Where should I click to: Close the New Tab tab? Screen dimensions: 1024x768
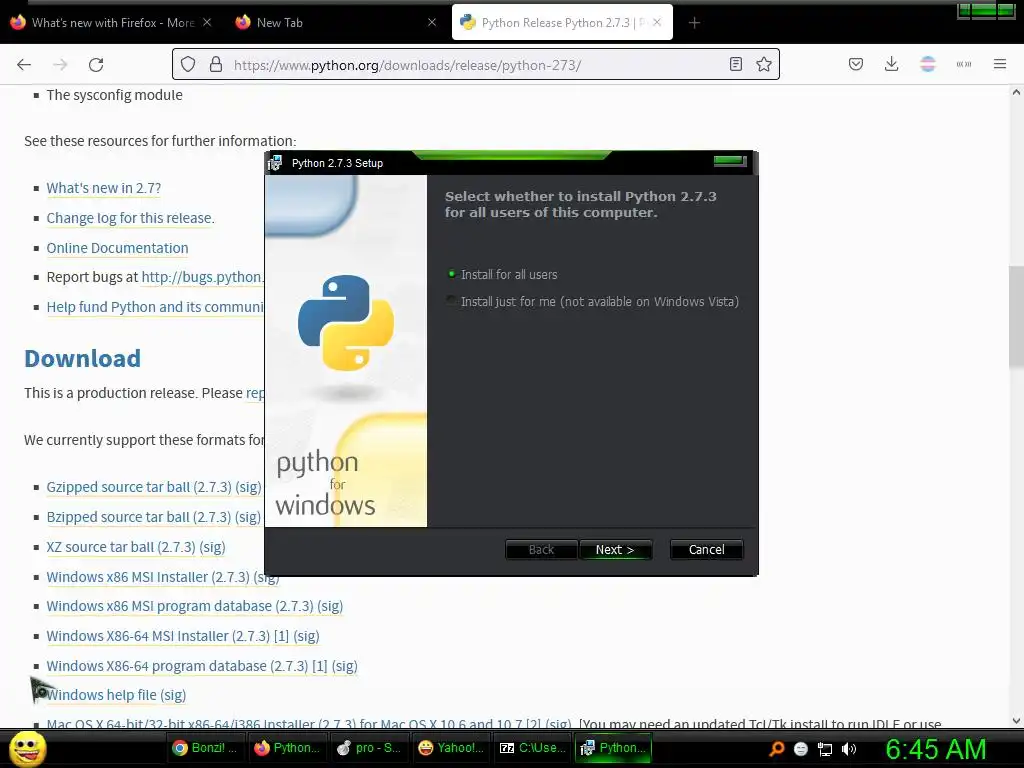pyautogui.click(x=432, y=22)
